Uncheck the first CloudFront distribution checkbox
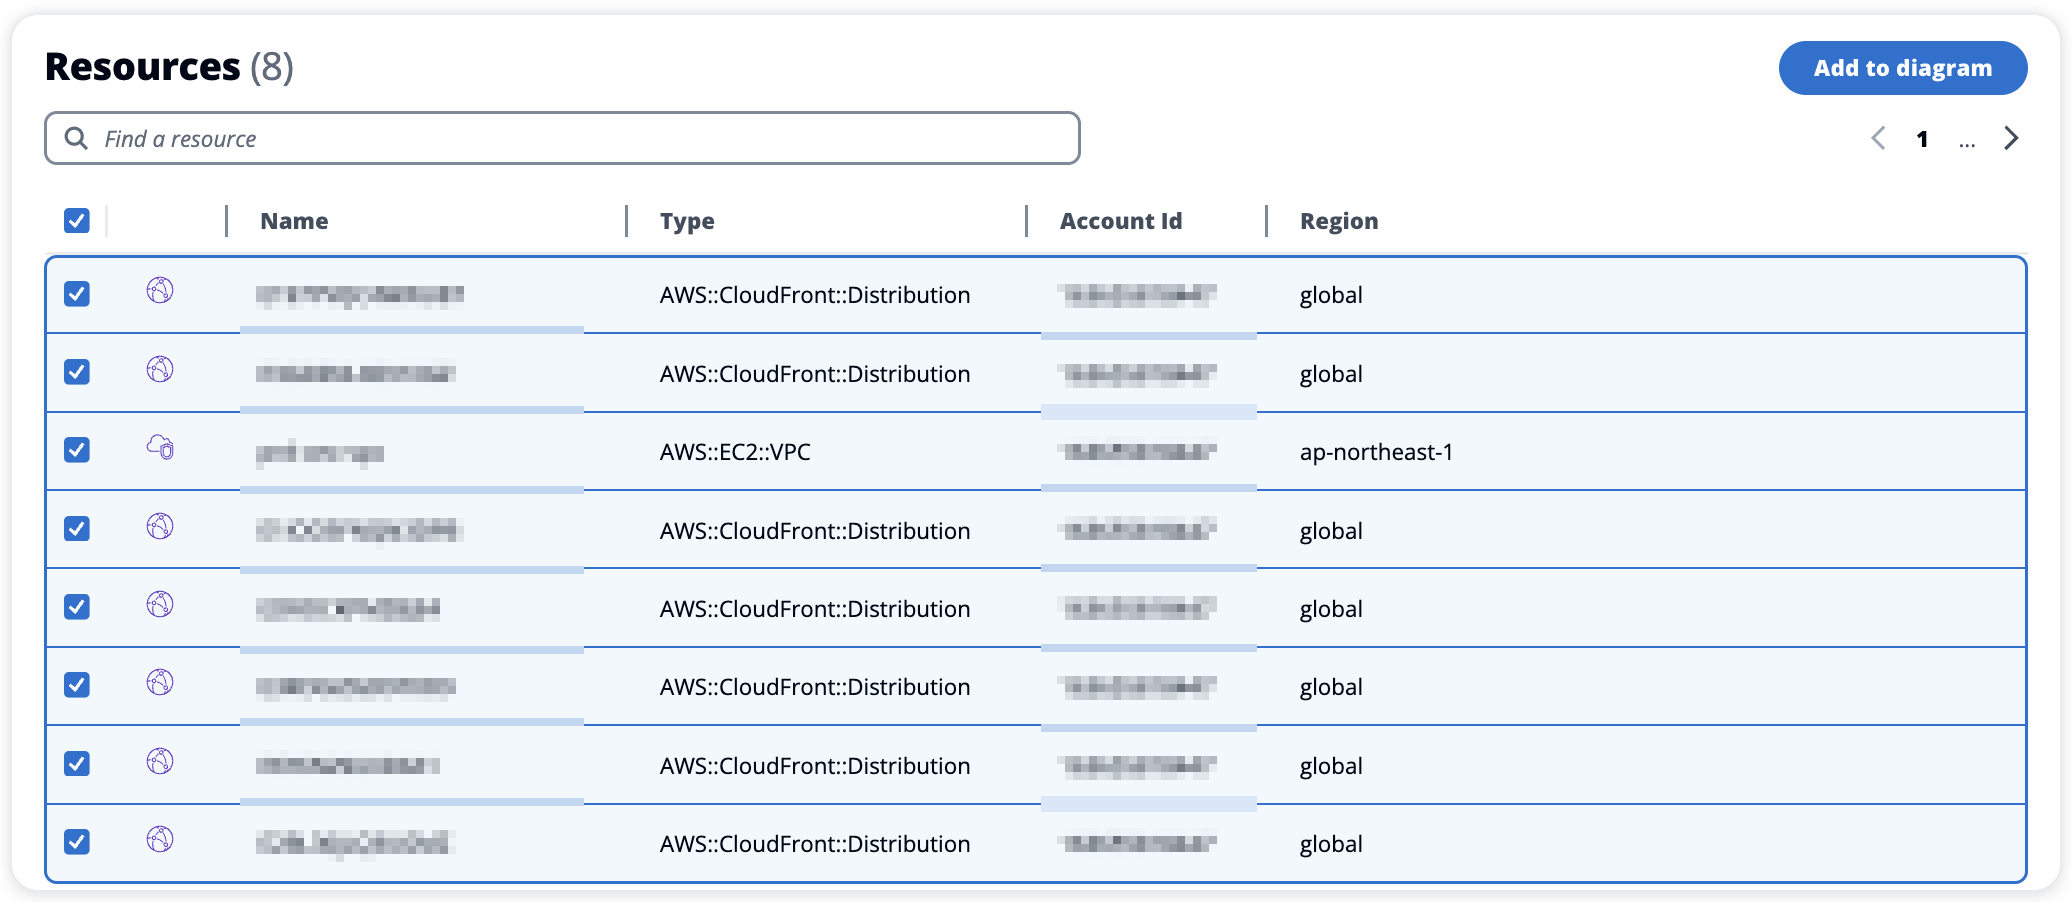Image resolution: width=2072 pixels, height=902 pixels. 77,294
